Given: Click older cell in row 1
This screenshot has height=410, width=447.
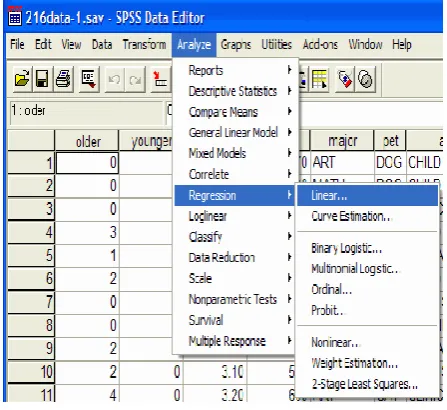Looking at the screenshot, I should click(87, 163).
